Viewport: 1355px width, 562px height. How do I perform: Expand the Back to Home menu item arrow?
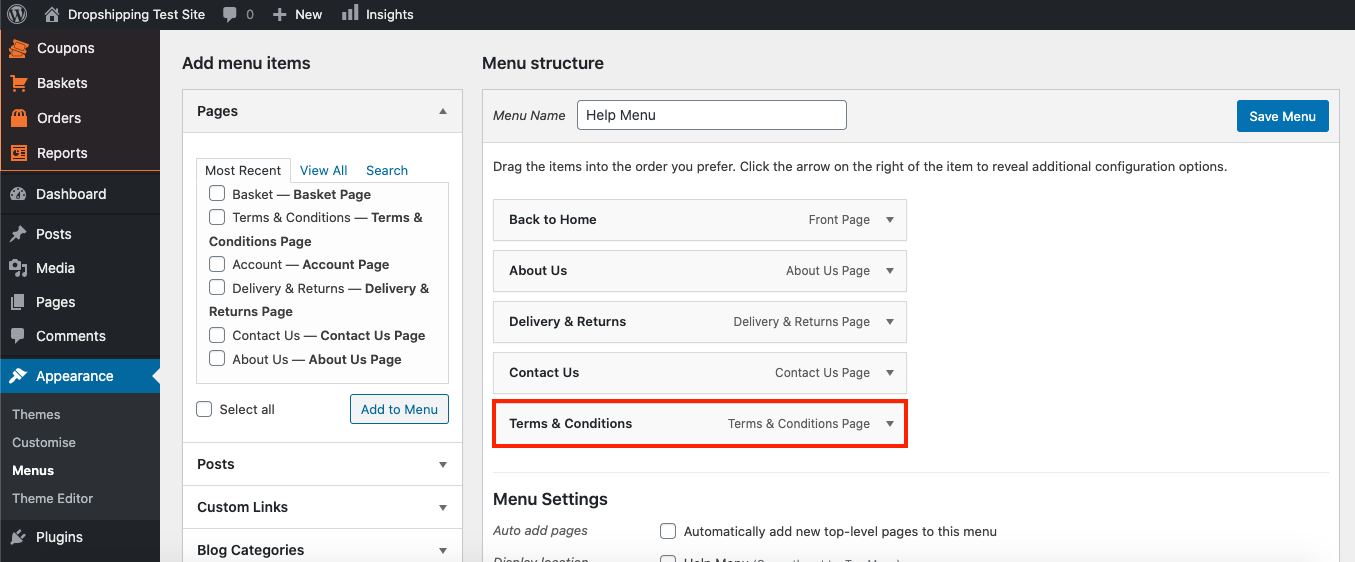[x=890, y=220]
